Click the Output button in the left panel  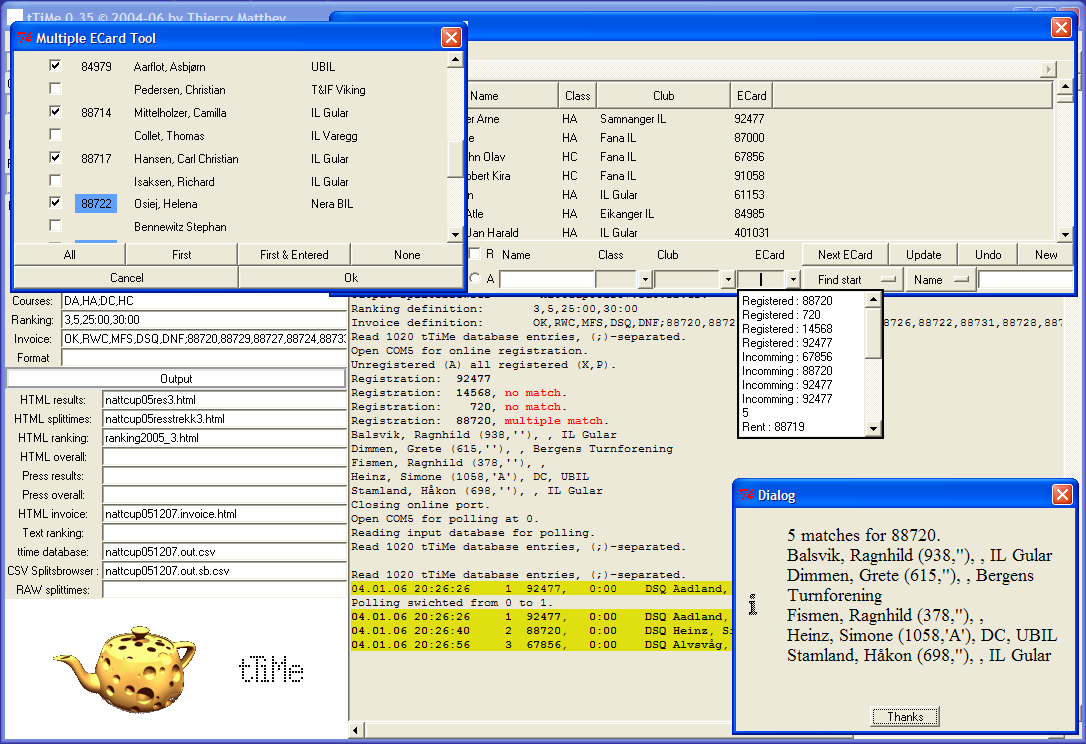[176, 379]
